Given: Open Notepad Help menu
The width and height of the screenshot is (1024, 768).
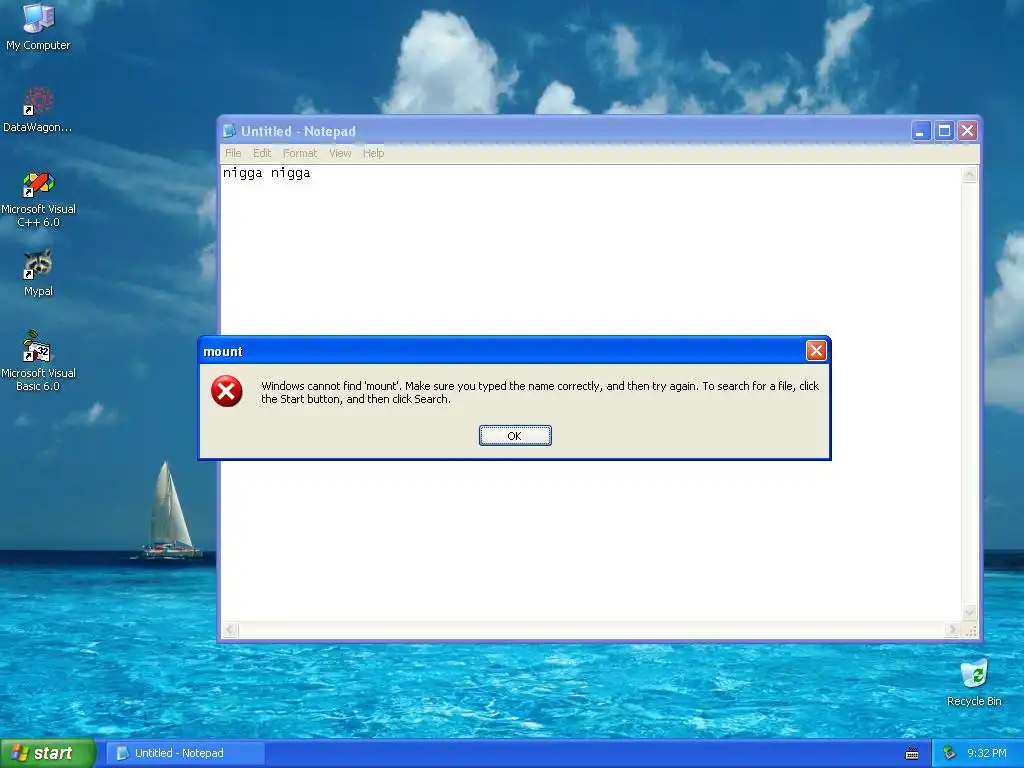Looking at the screenshot, I should pyautogui.click(x=374, y=153).
